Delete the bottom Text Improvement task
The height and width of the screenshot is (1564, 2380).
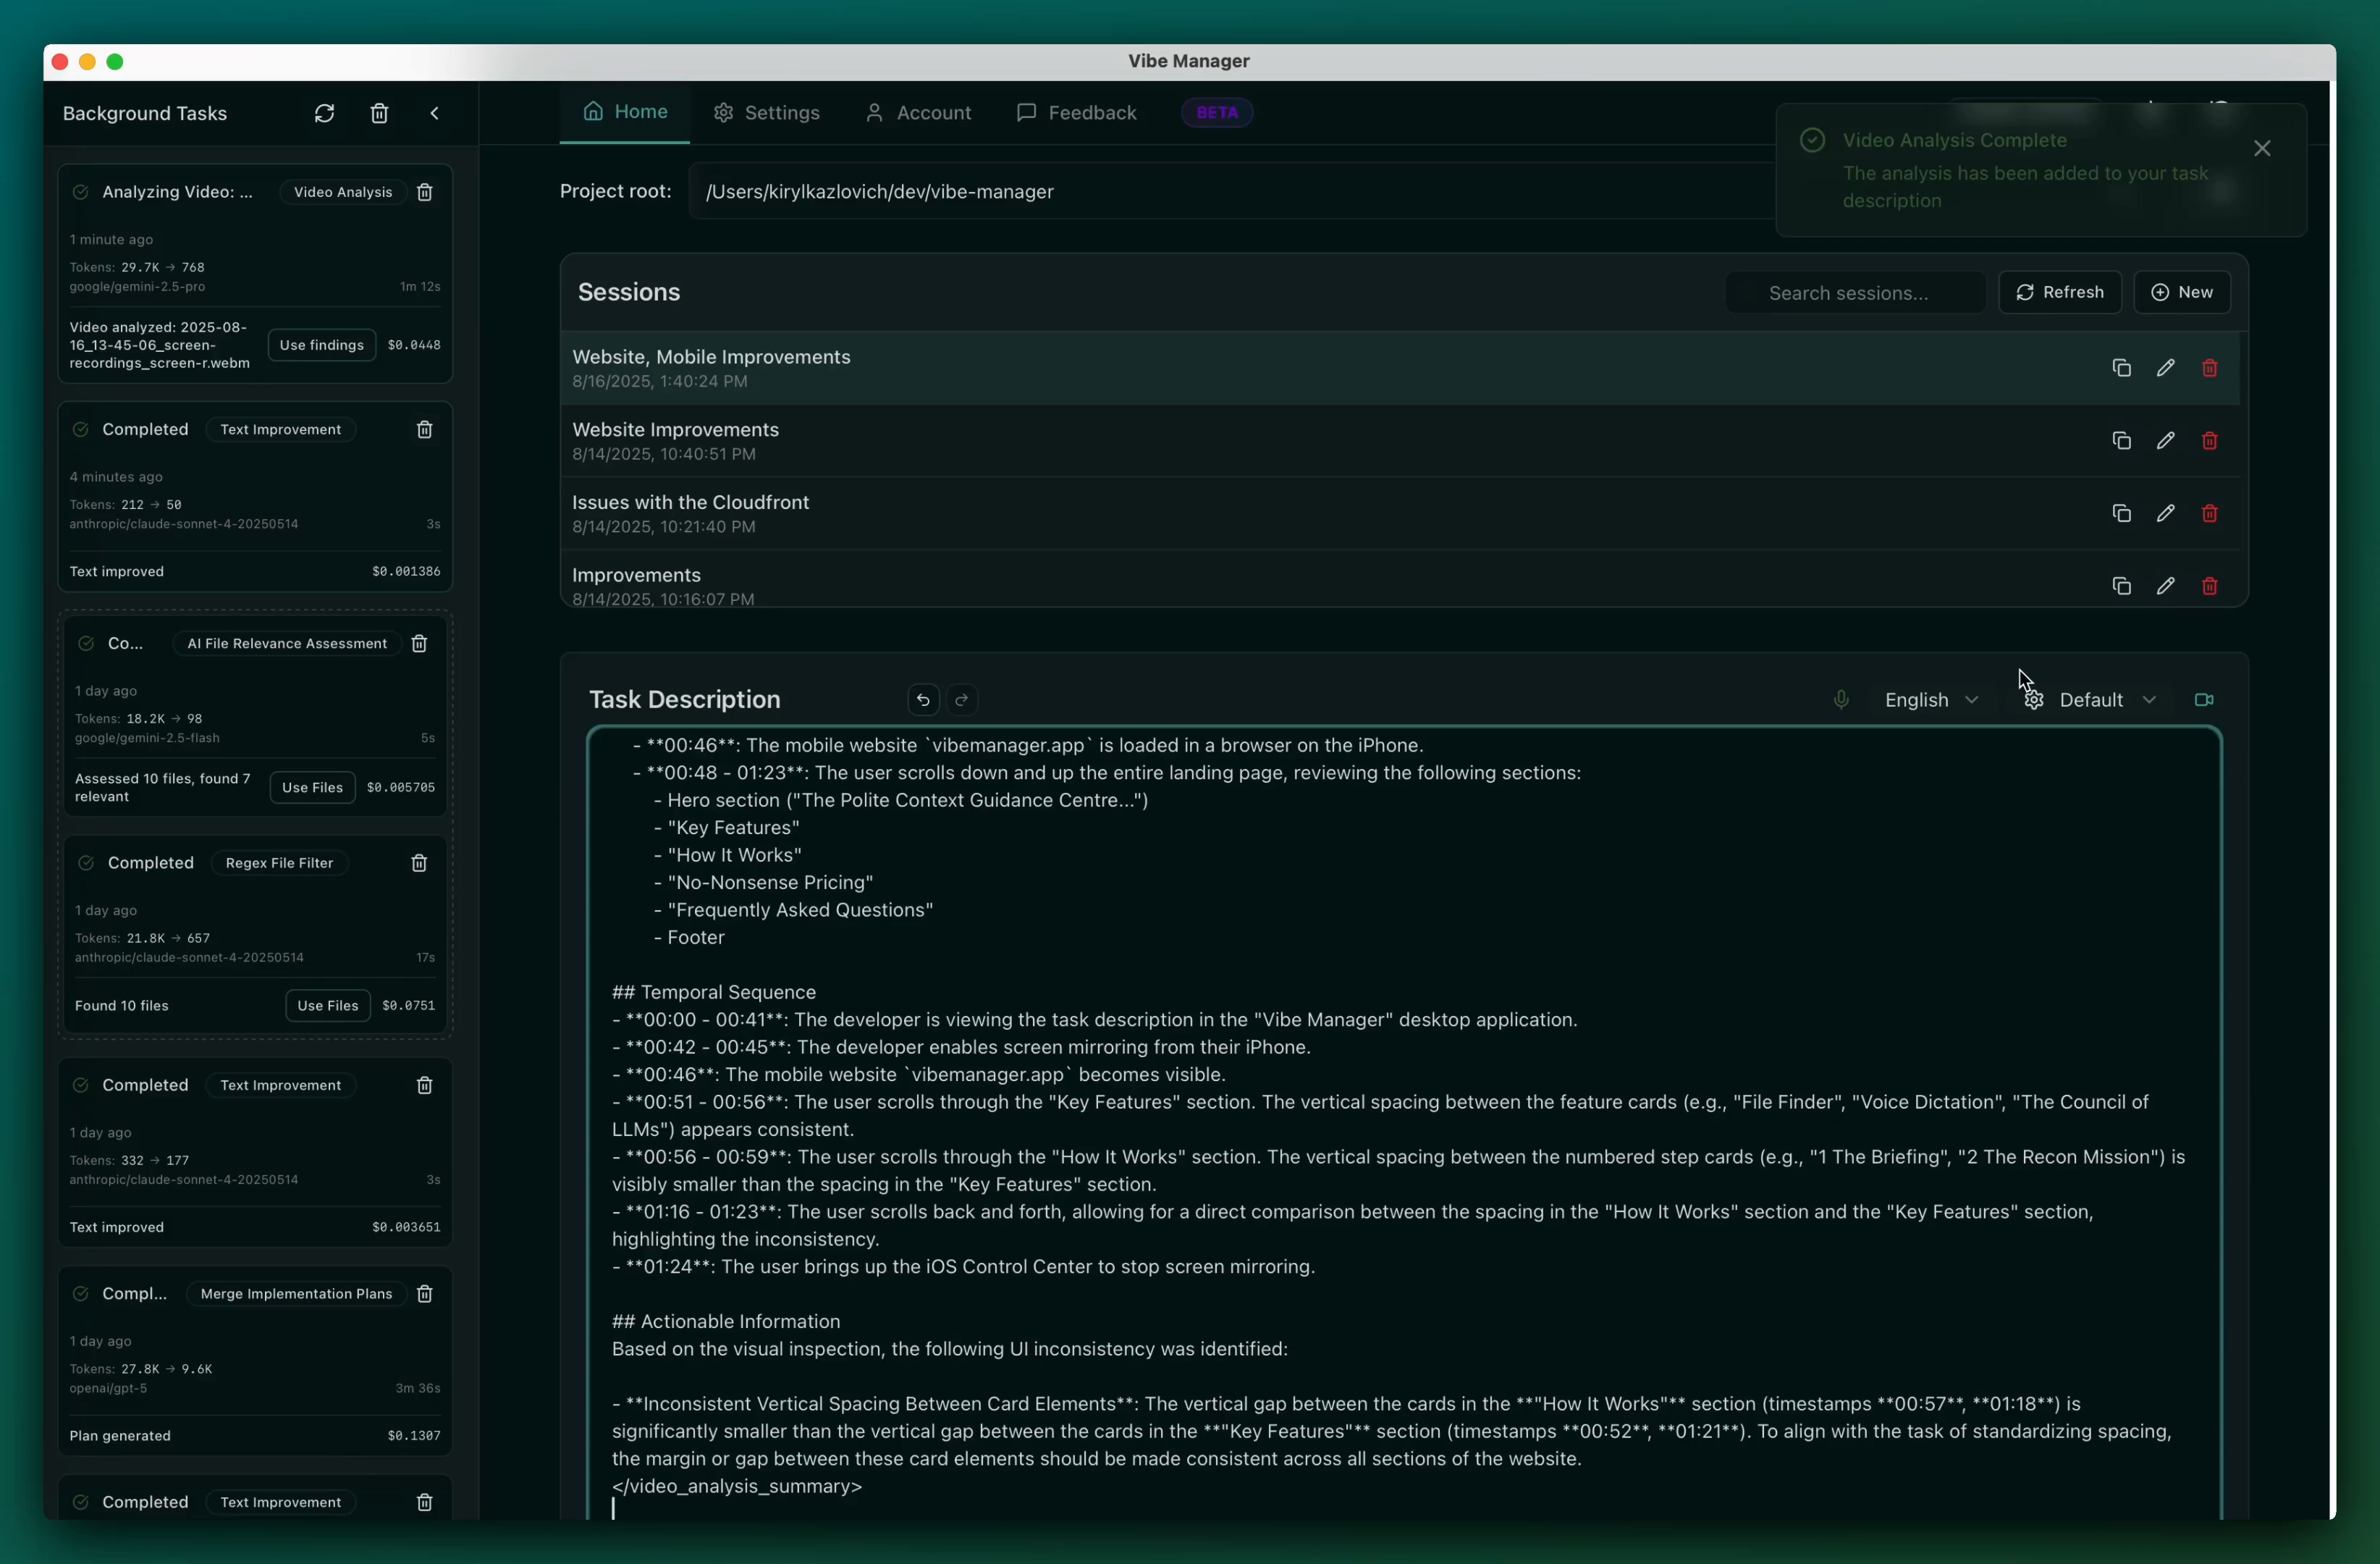(x=424, y=1502)
